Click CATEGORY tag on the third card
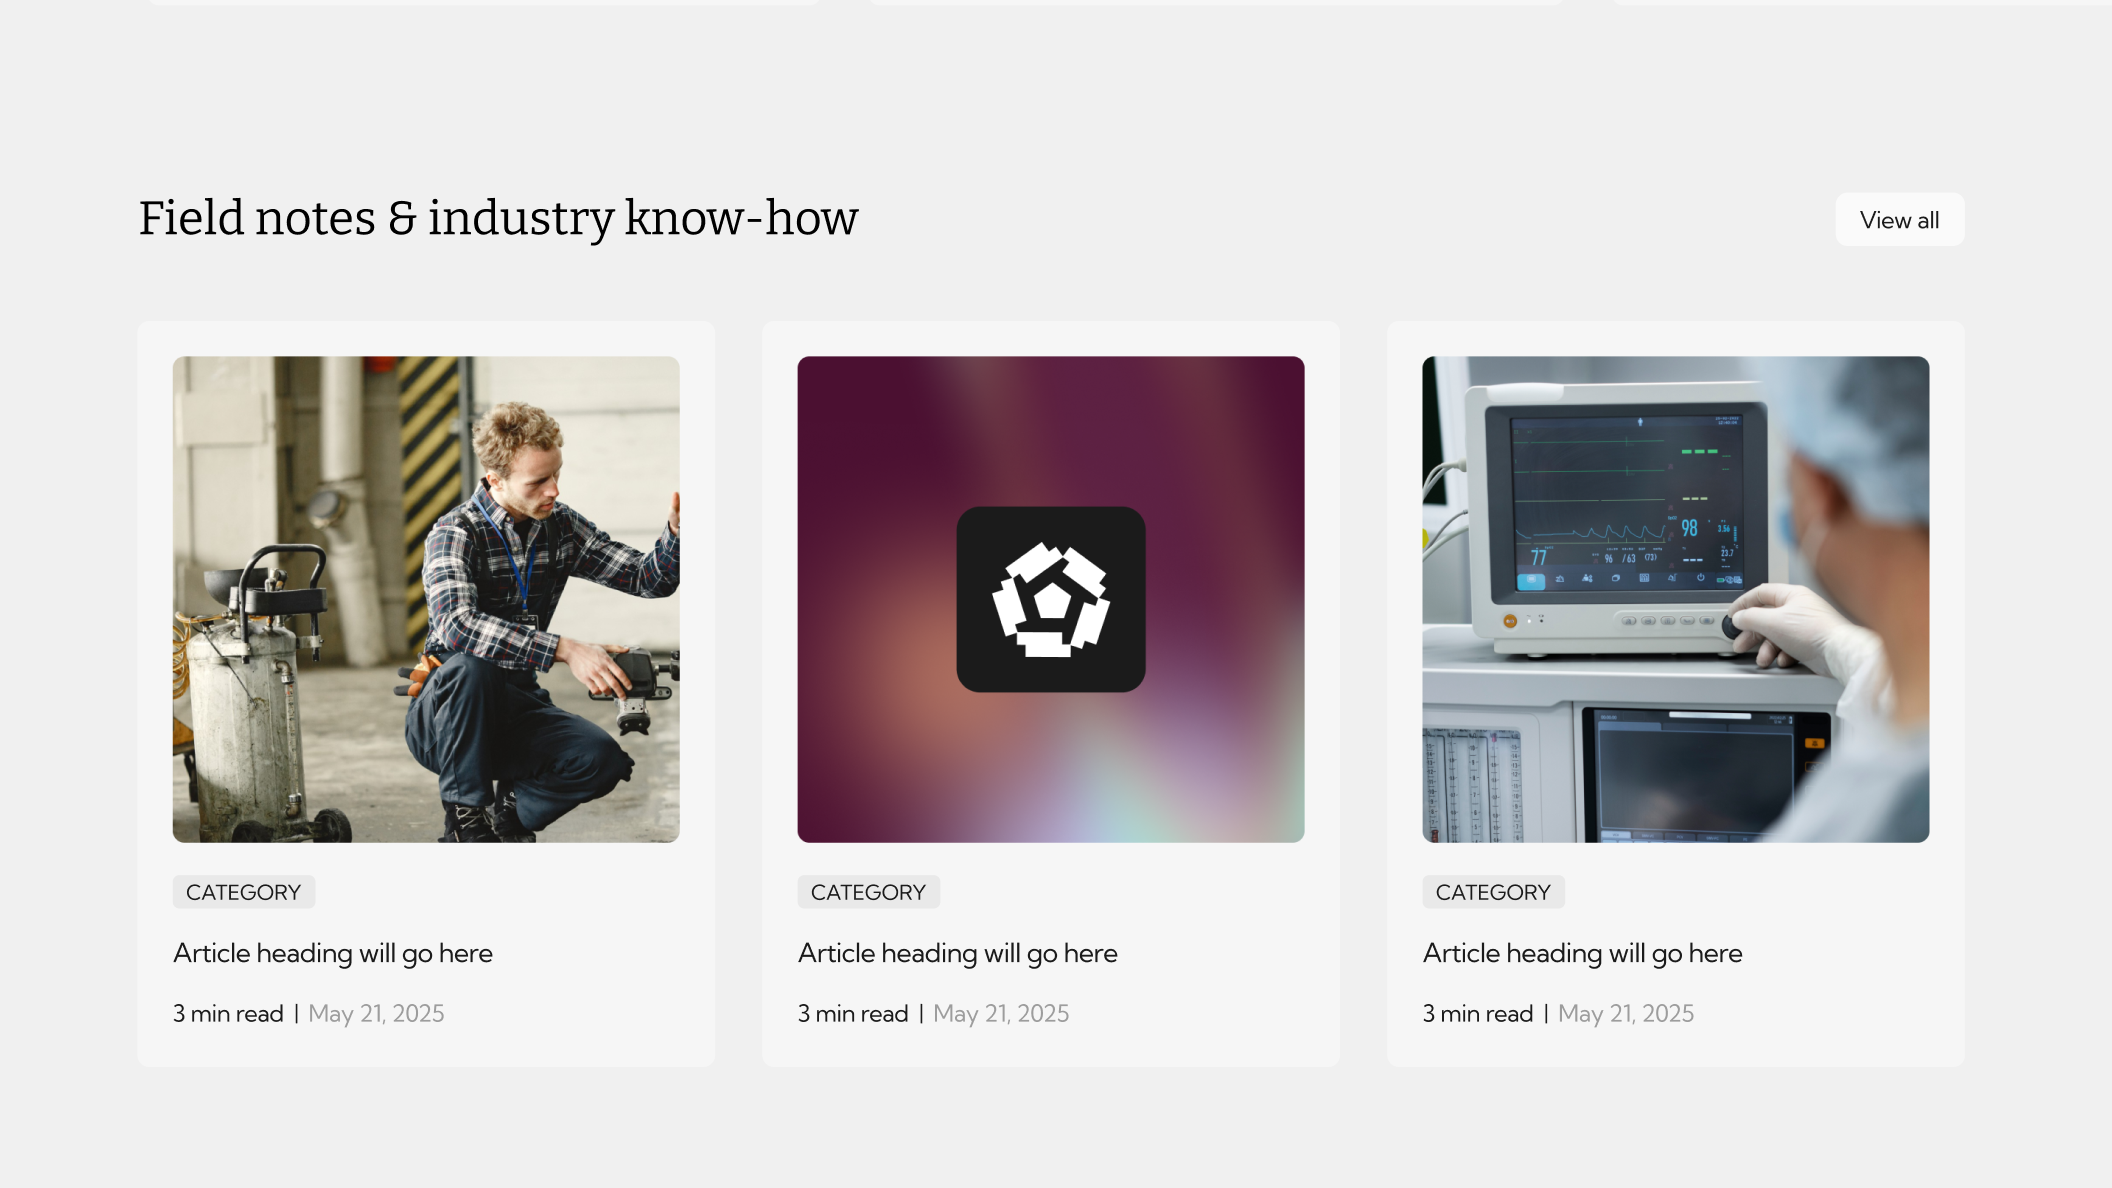 1493,892
